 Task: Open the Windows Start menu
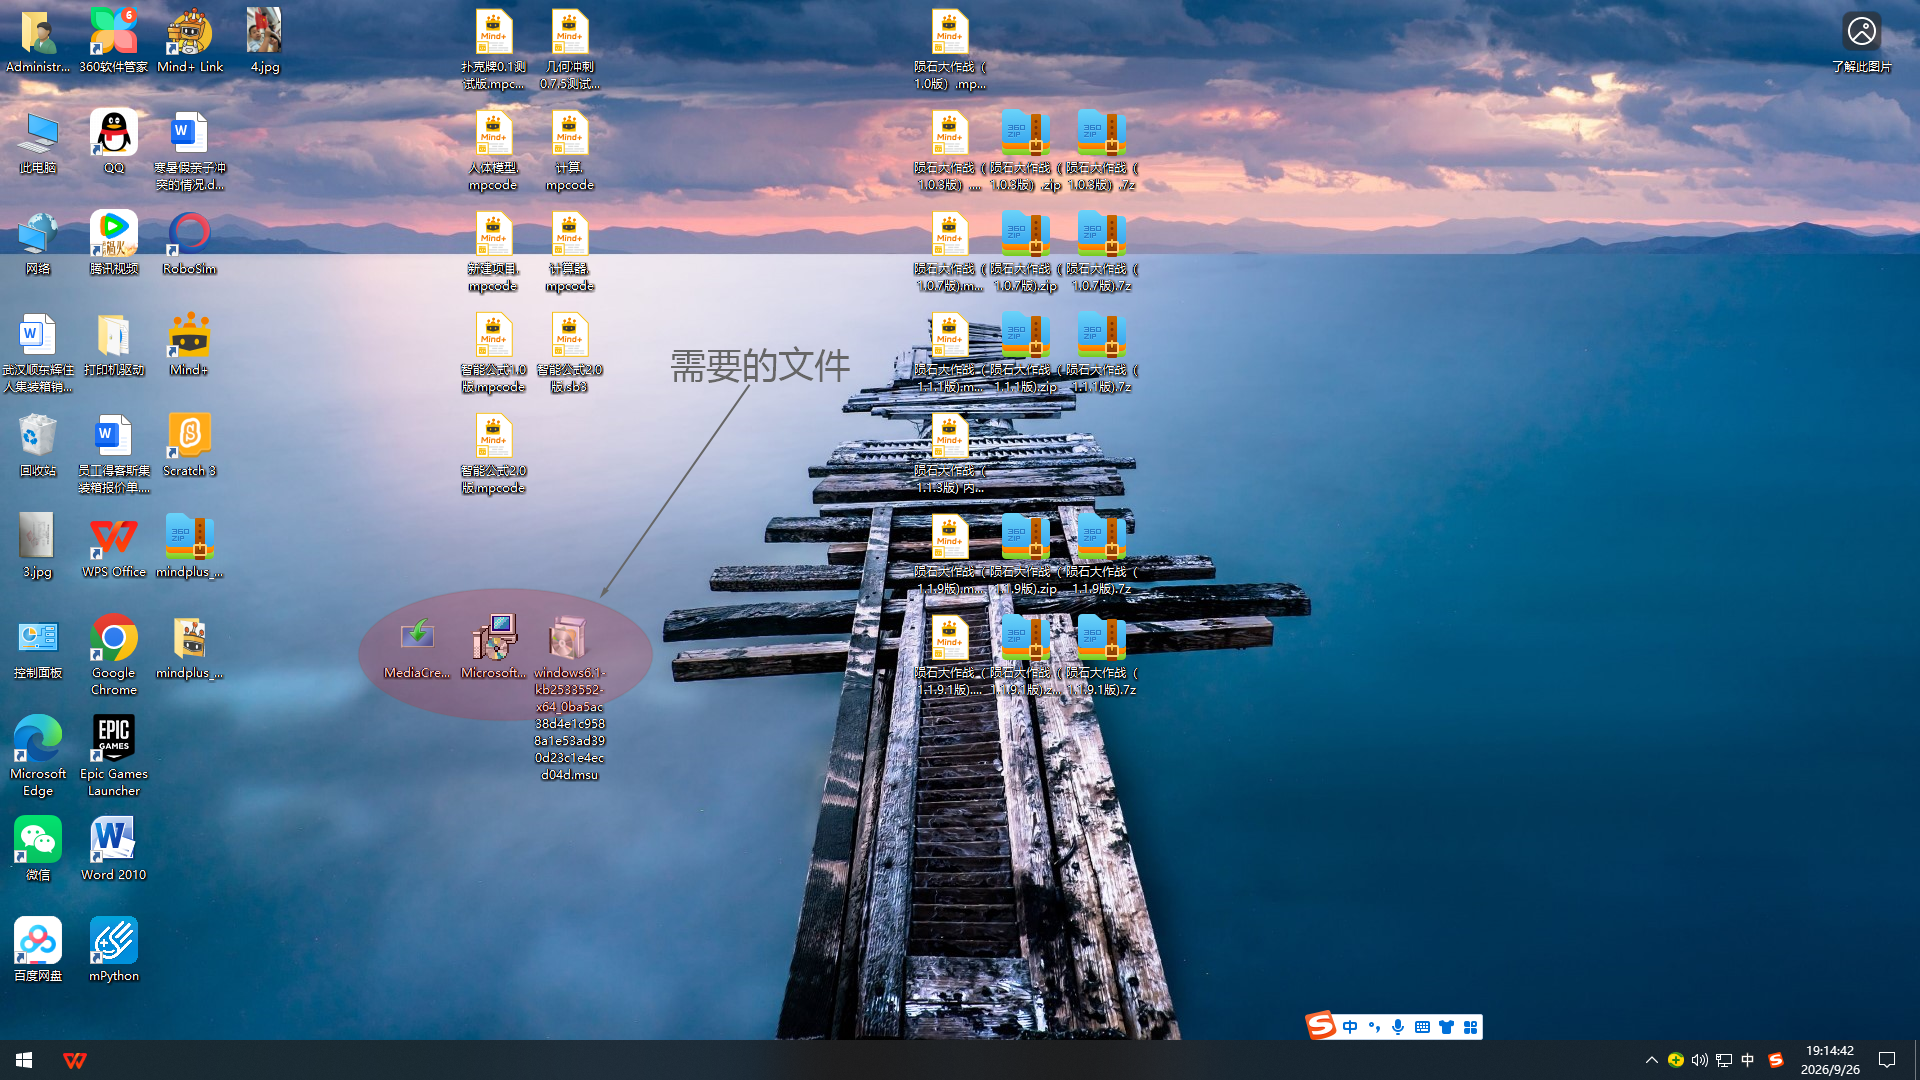pyautogui.click(x=24, y=1060)
